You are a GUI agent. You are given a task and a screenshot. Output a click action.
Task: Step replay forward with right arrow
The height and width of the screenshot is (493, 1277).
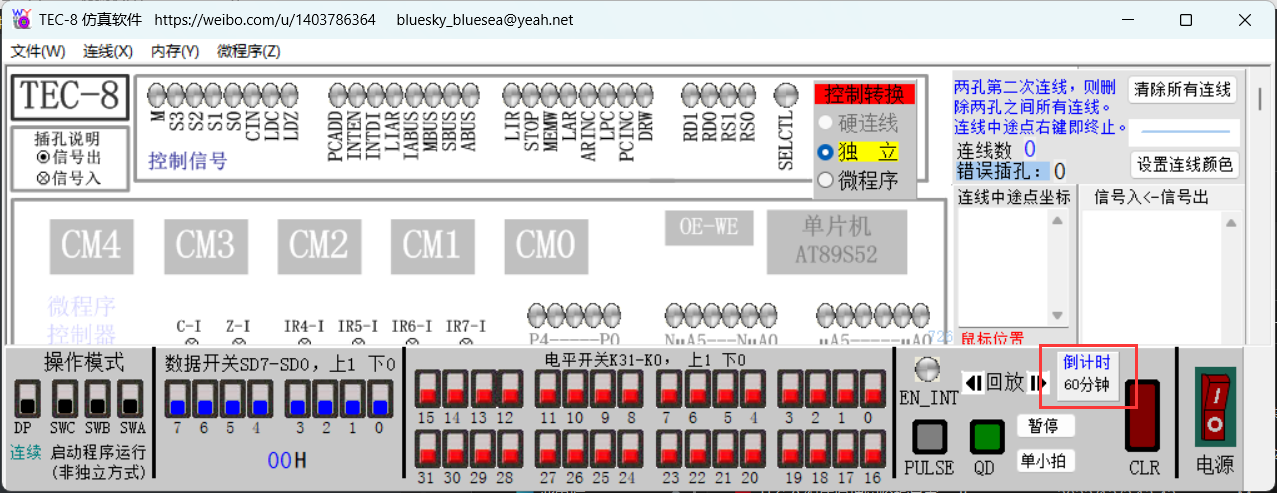point(1037,382)
